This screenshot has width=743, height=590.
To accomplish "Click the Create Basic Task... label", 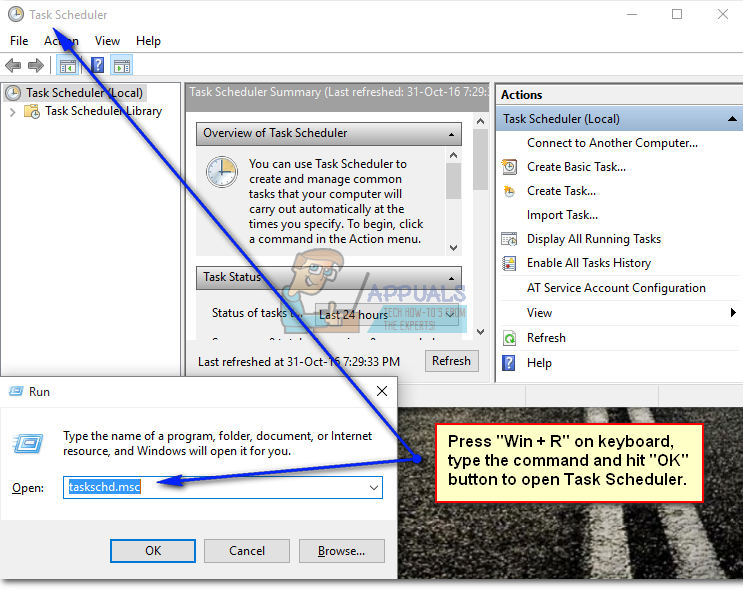I will pos(576,167).
